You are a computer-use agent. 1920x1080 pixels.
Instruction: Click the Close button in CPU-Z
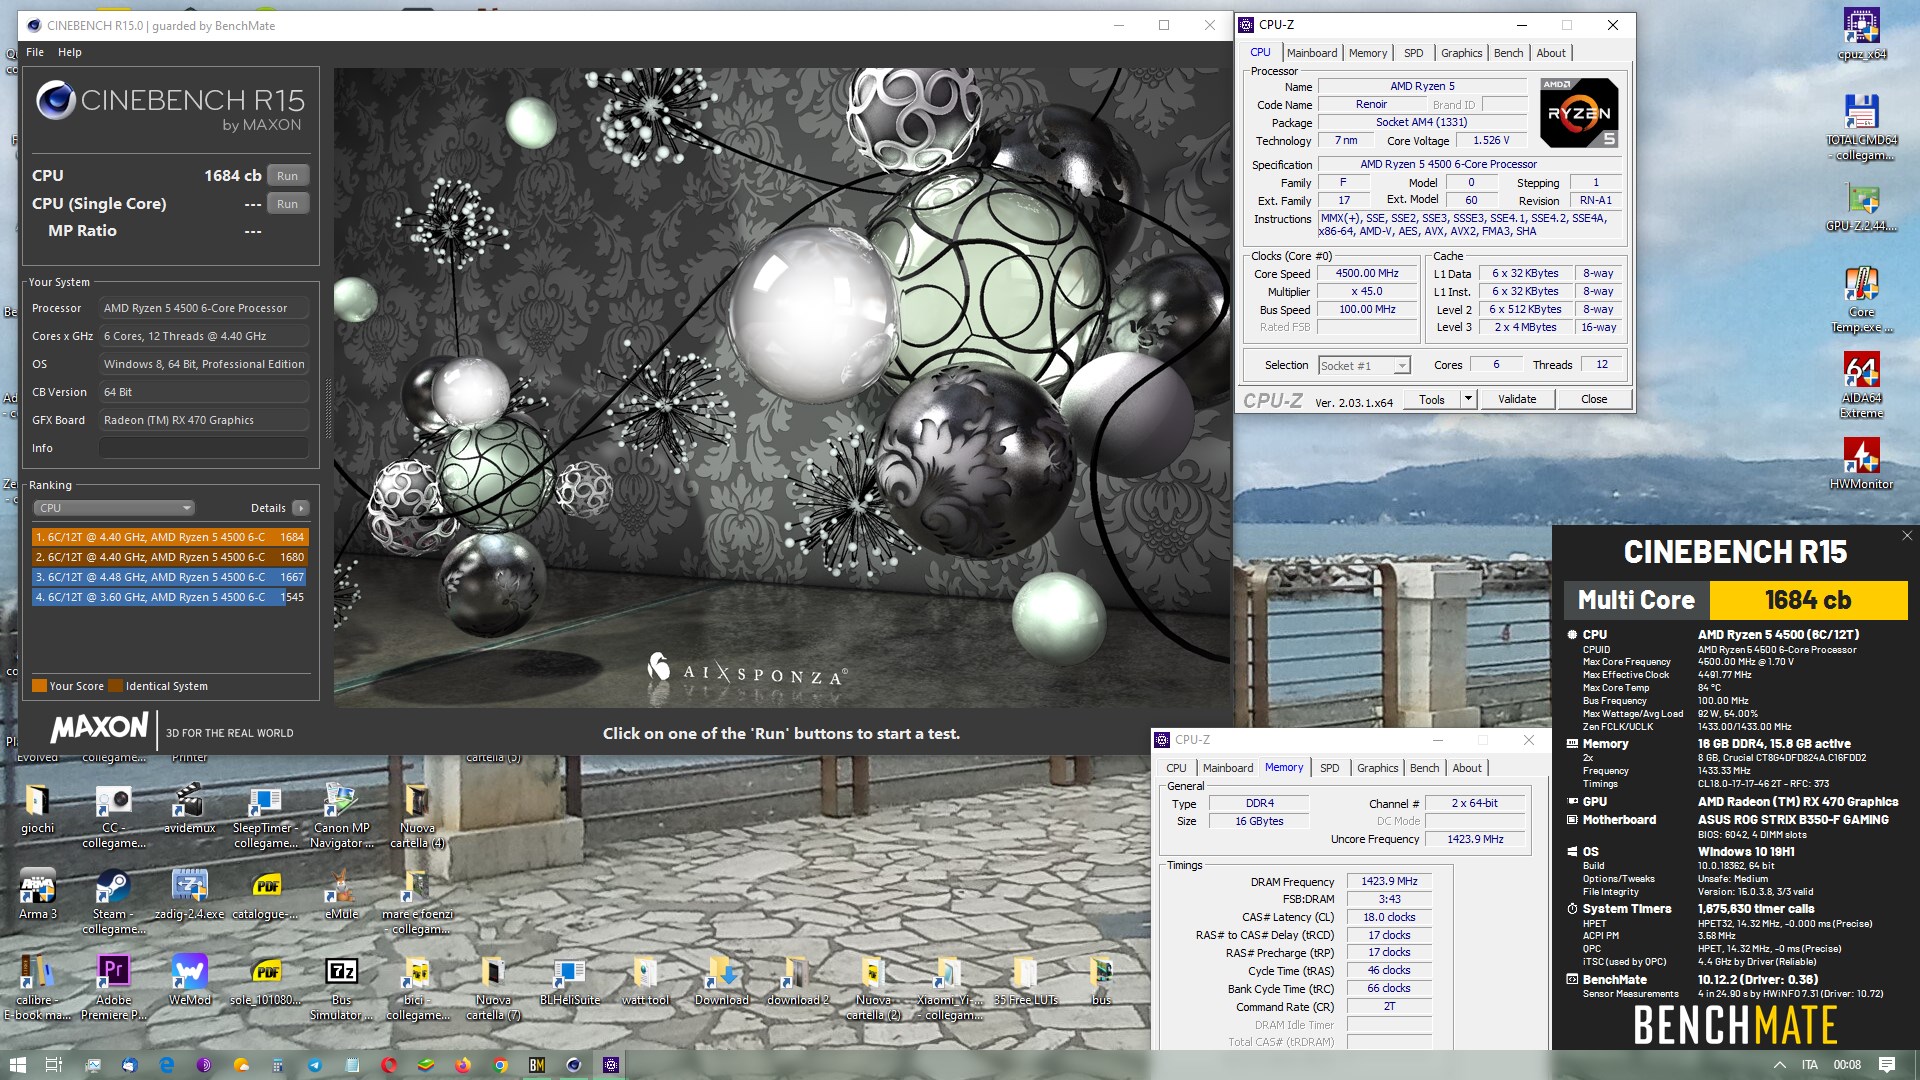[1594, 399]
